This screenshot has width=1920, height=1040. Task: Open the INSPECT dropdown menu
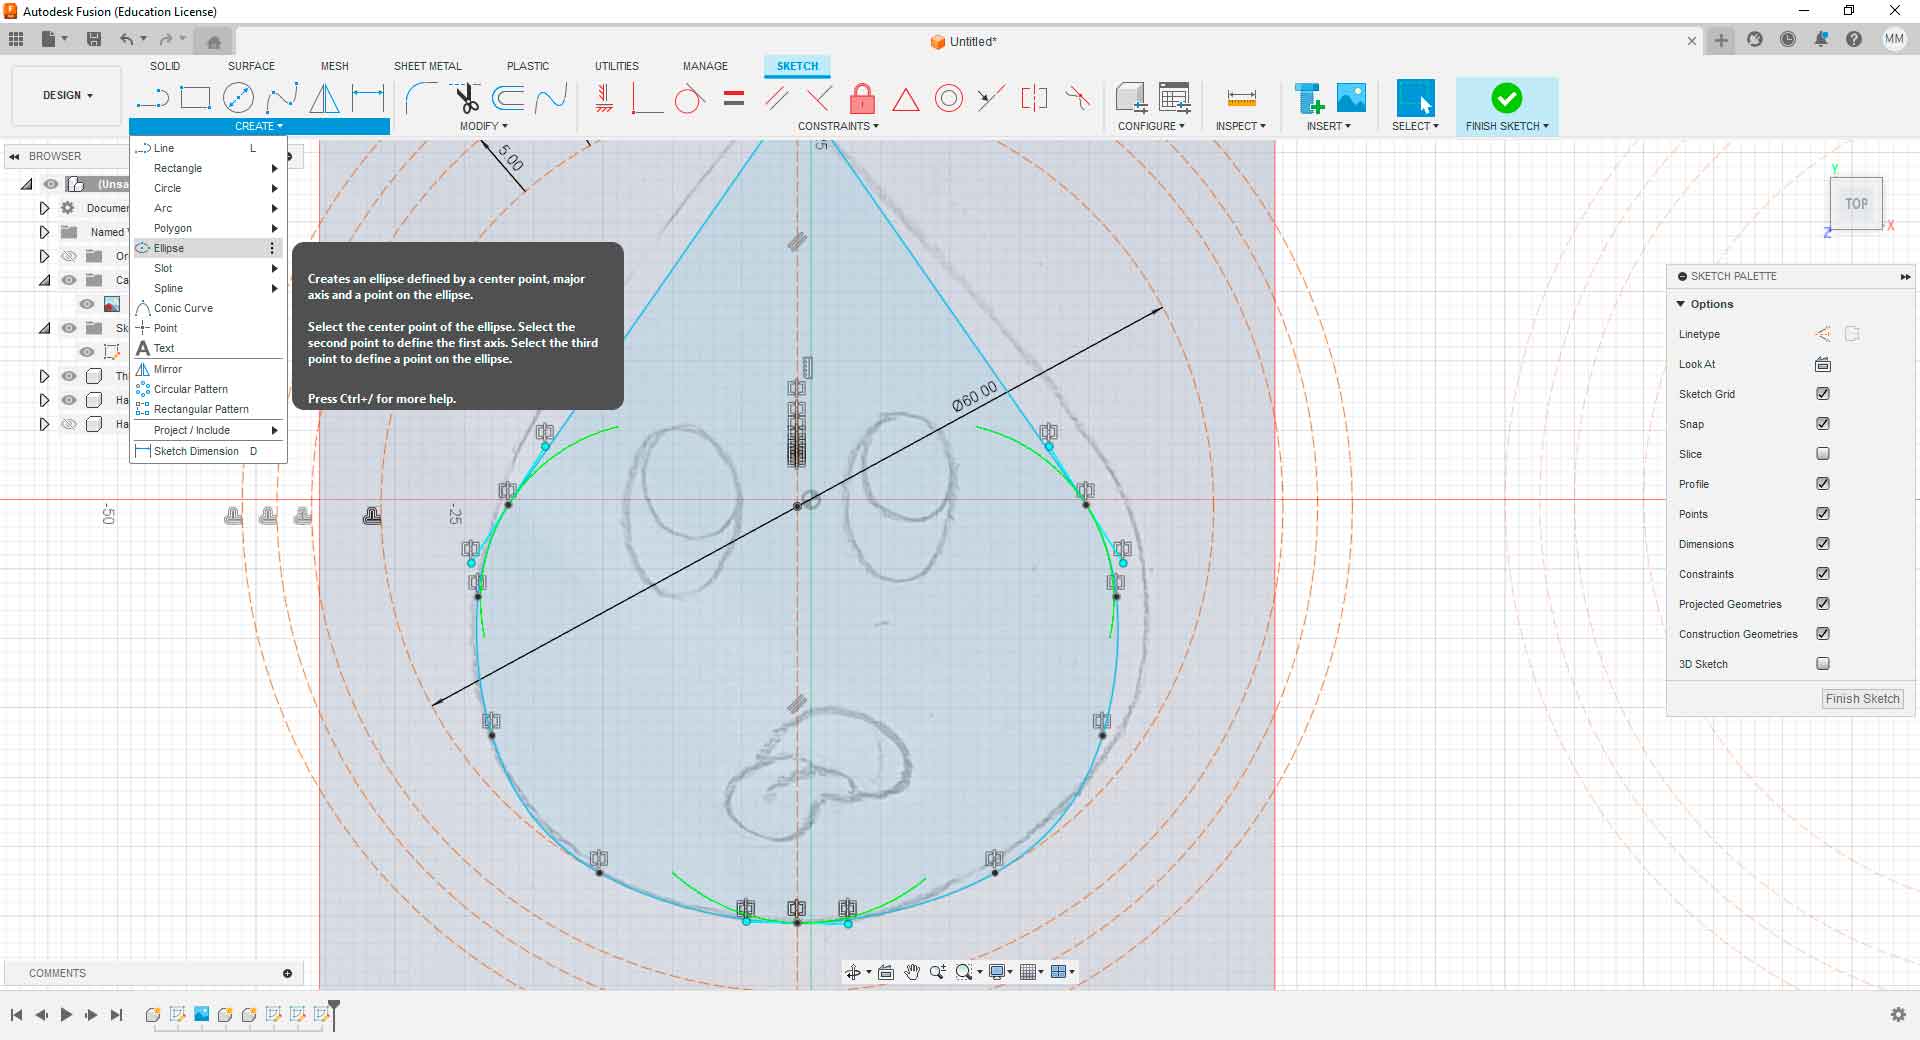point(1241,126)
